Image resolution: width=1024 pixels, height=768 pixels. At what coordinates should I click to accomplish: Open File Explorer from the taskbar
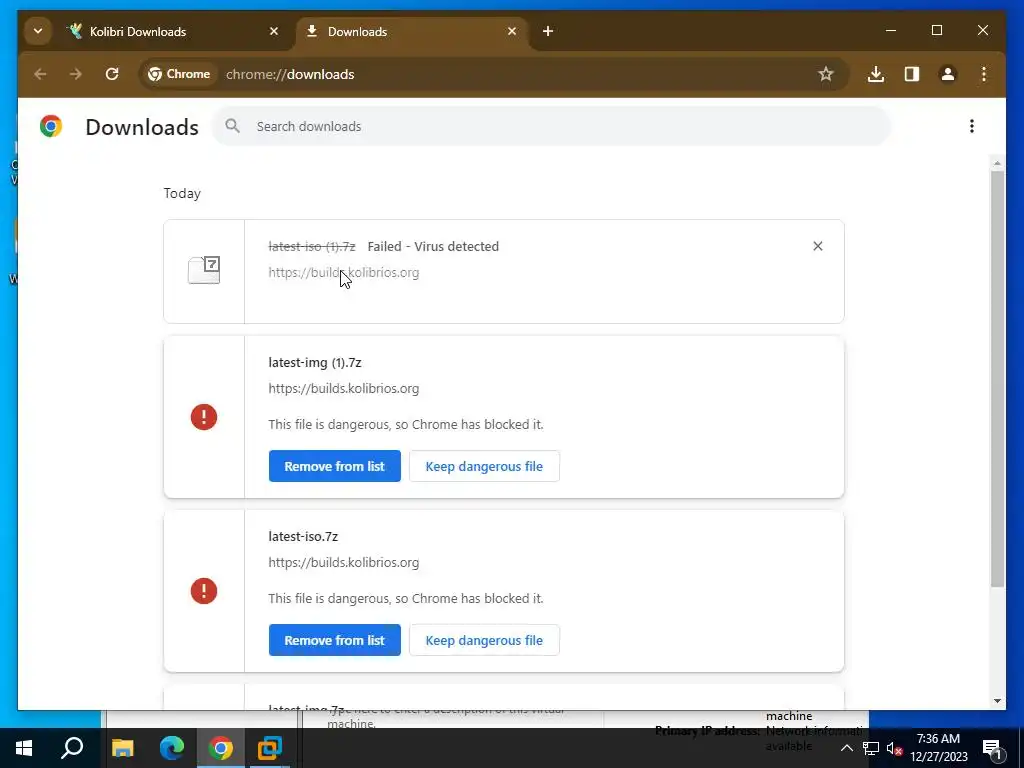pyautogui.click(x=122, y=748)
